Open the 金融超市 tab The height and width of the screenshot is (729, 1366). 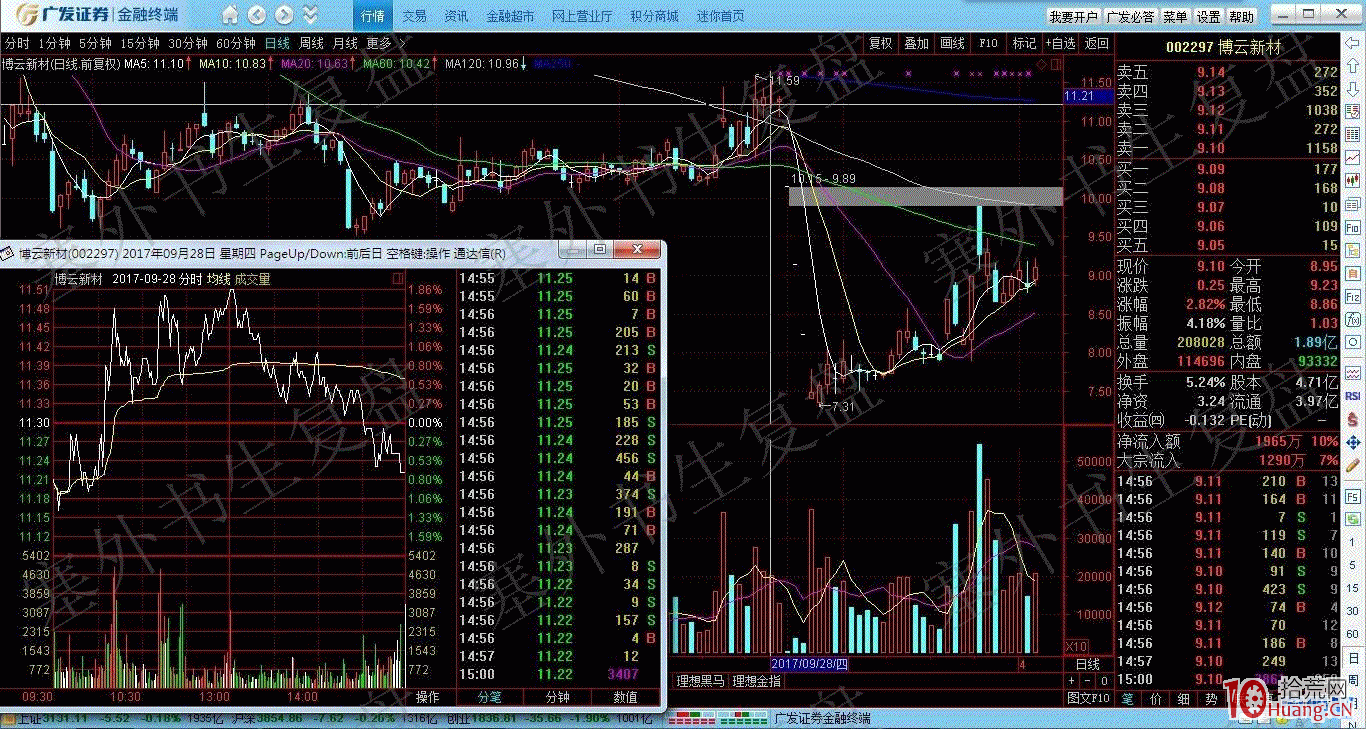[510, 16]
